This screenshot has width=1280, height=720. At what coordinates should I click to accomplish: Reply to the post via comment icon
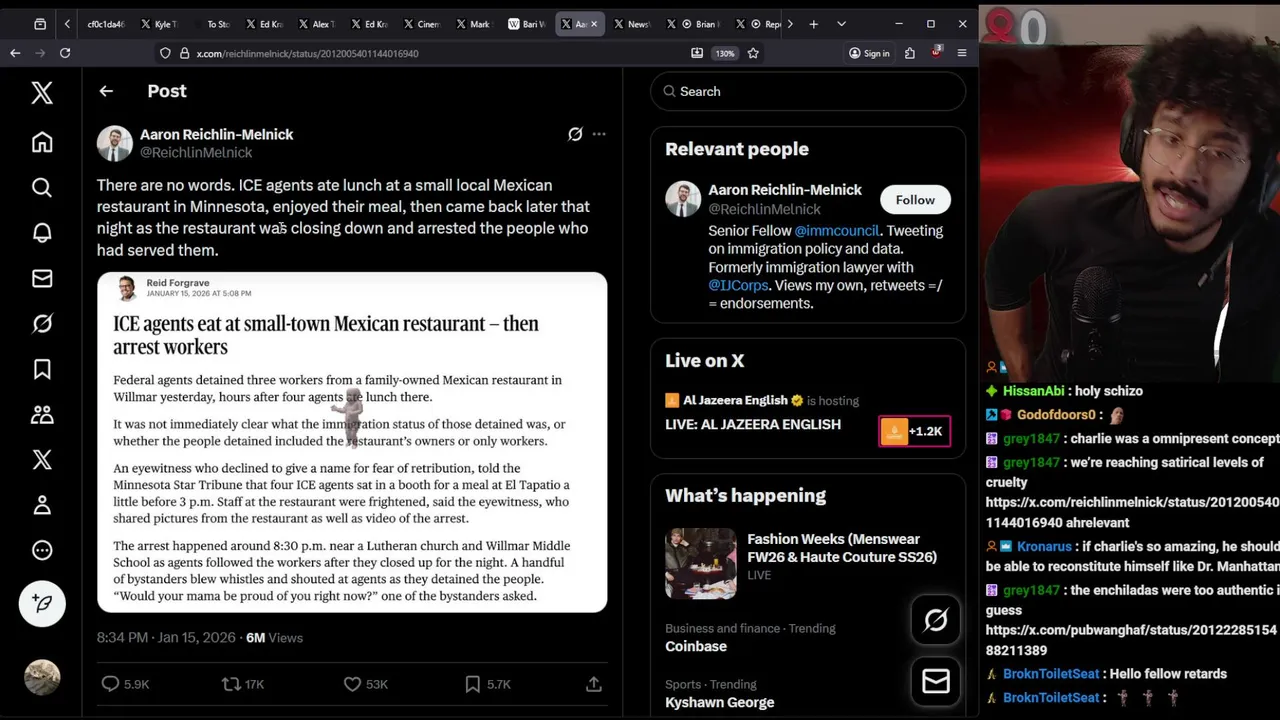pos(110,684)
